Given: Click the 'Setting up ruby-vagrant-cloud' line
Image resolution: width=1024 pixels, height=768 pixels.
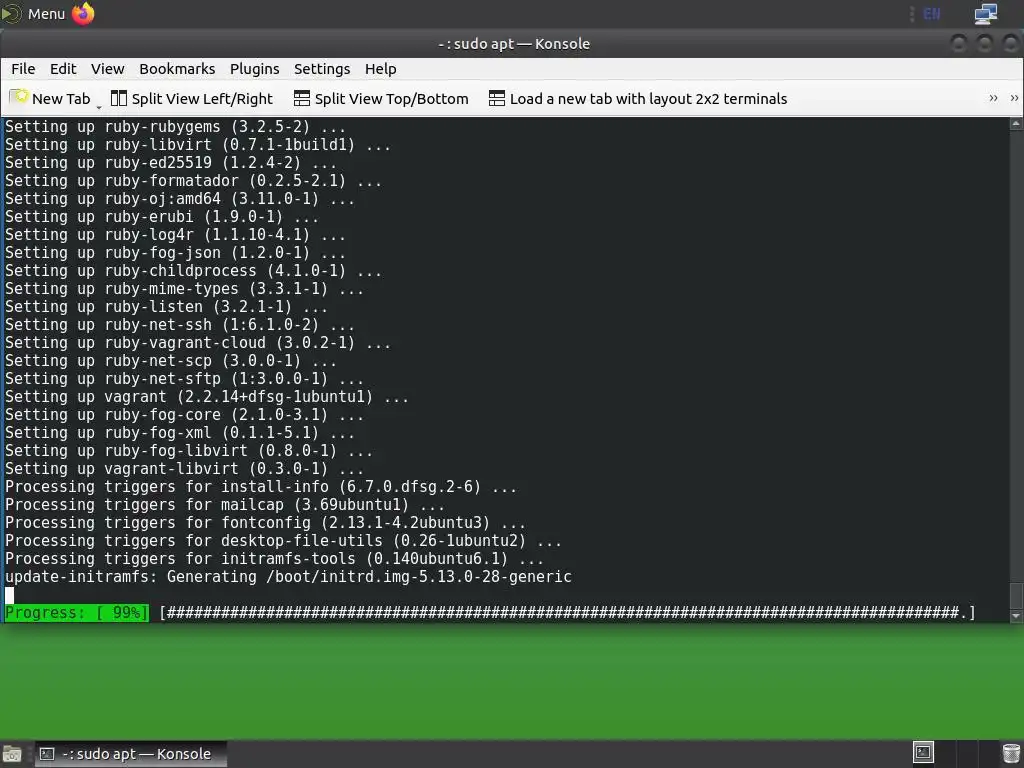Looking at the screenshot, I should 198,343.
